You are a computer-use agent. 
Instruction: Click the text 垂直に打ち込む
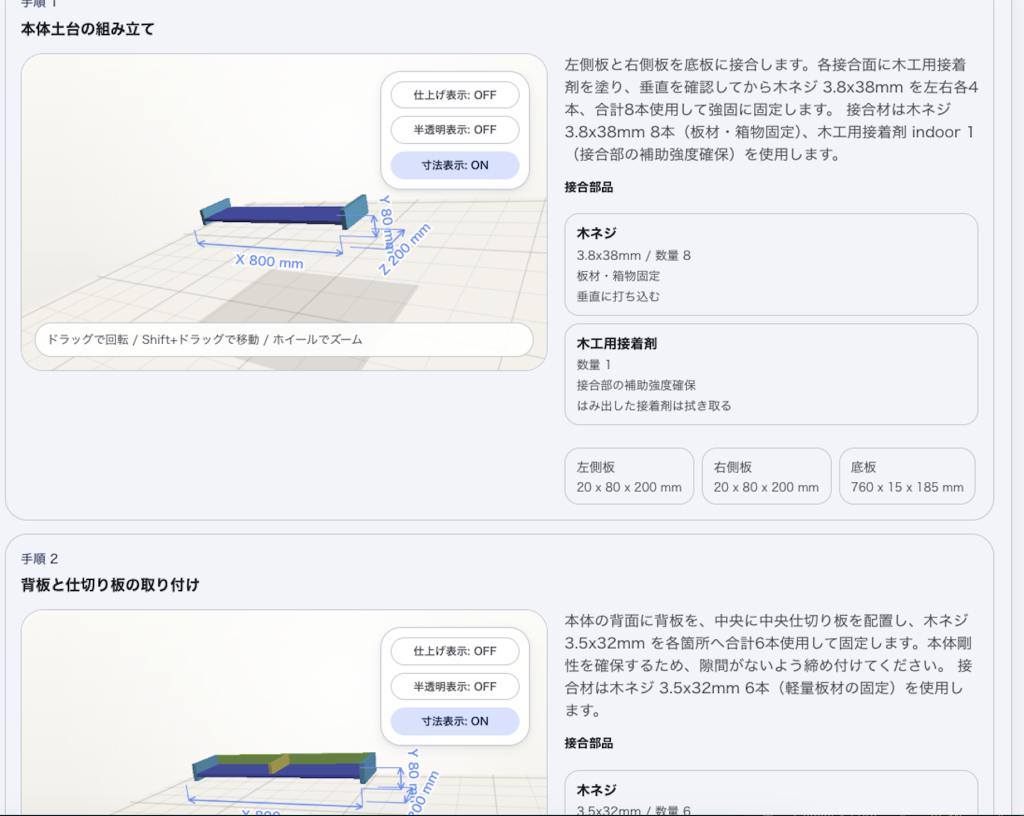coord(618,296)
